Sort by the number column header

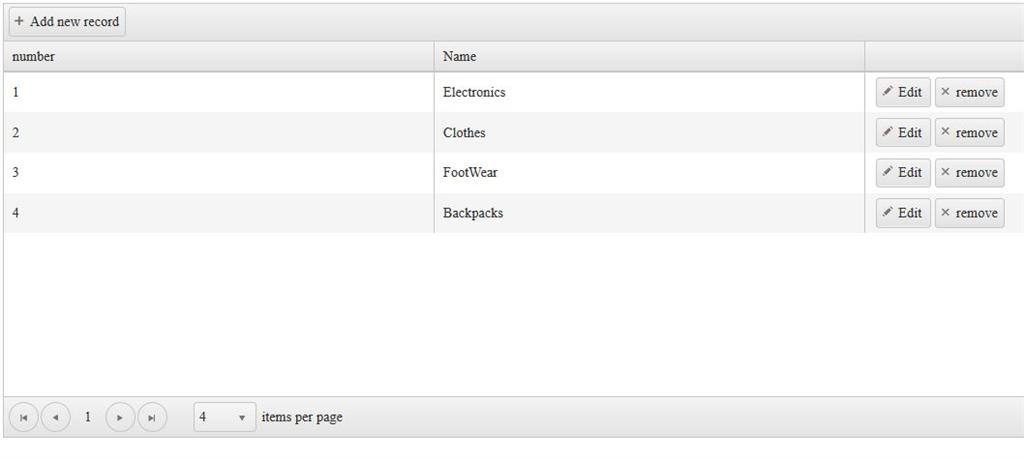coord(34,57)
